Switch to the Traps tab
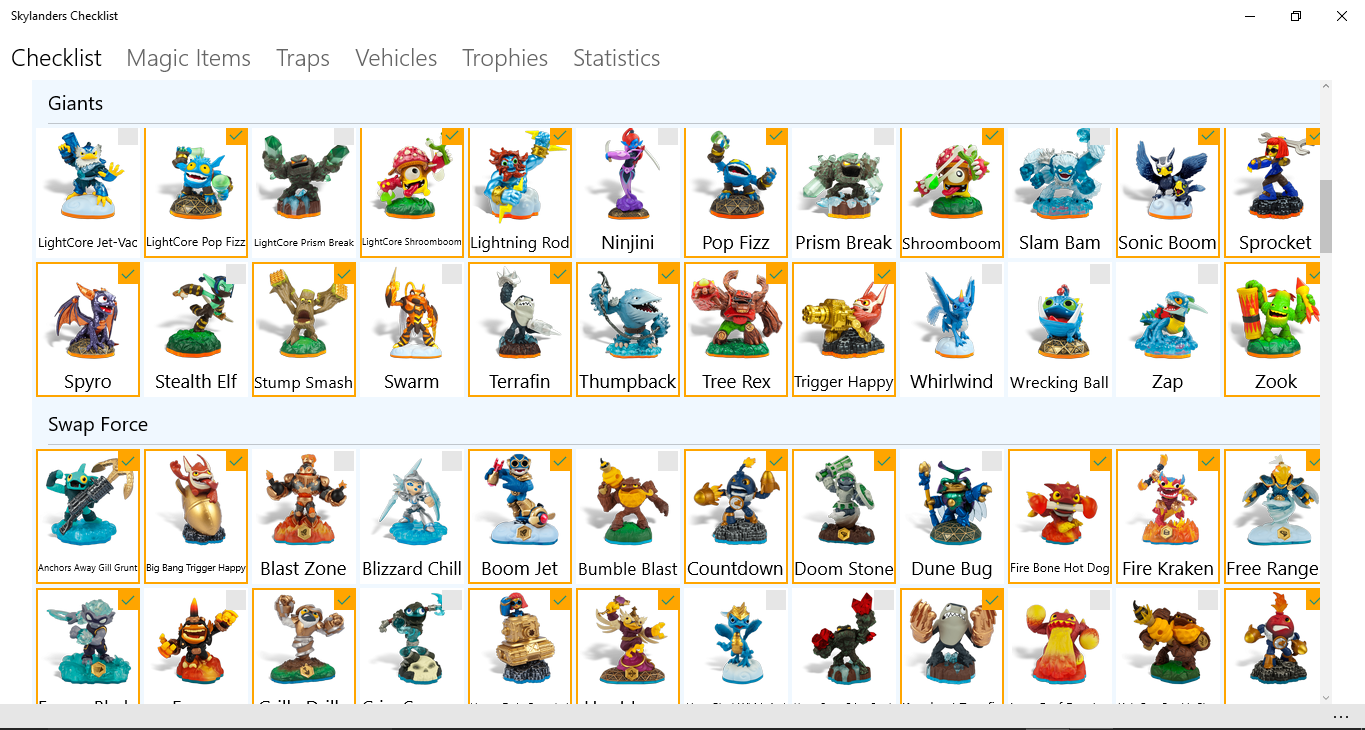Screen dimensions: 1365x730 click(302, 58)
